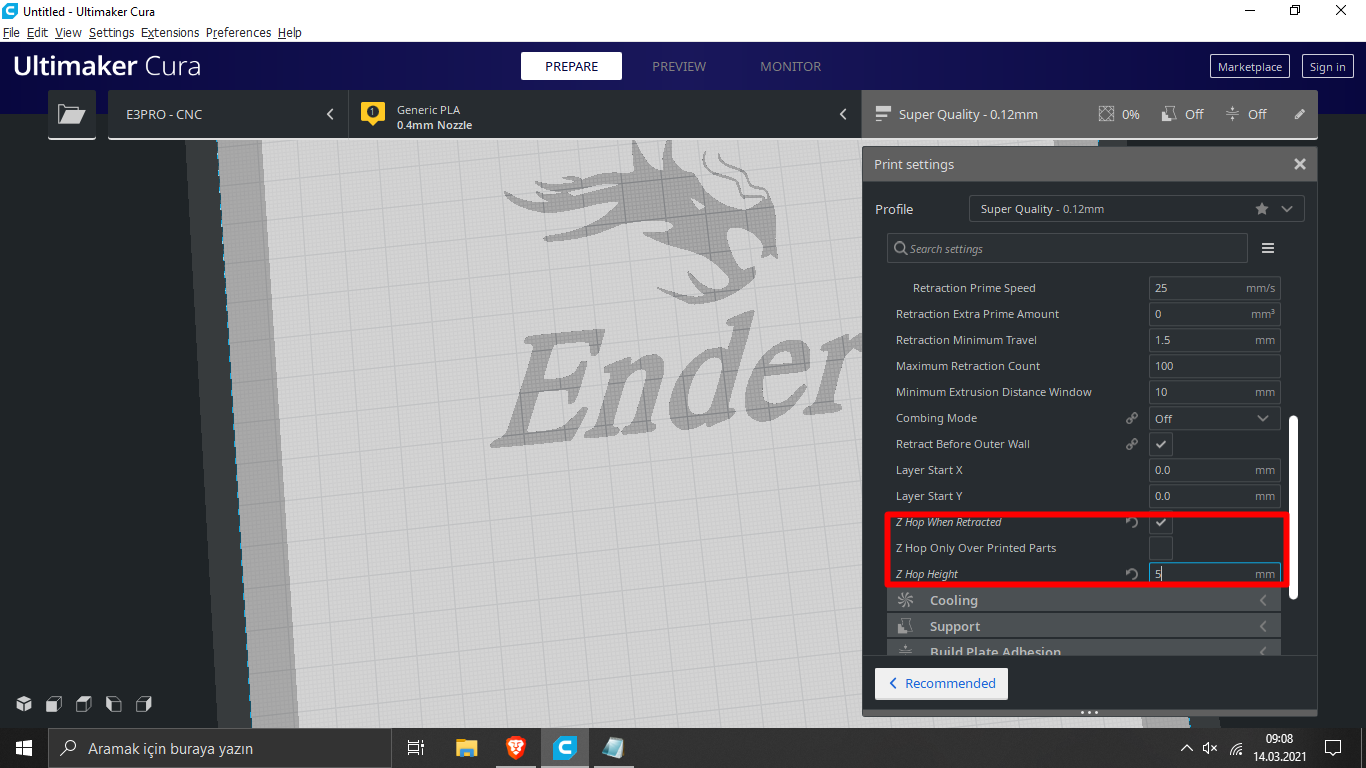Select the top view cube icon
Image resolution: width=1366 pixels, height=768 pixels.
tap(84, 704)
